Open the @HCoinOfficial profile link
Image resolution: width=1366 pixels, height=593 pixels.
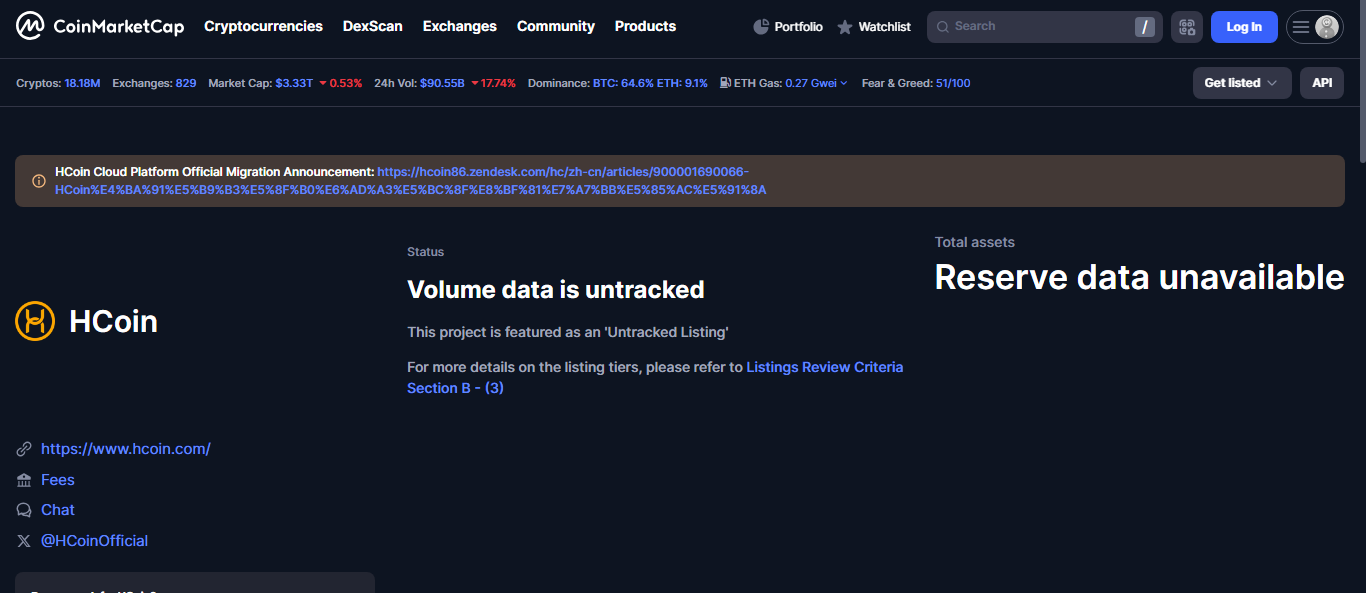pos(95,541)
